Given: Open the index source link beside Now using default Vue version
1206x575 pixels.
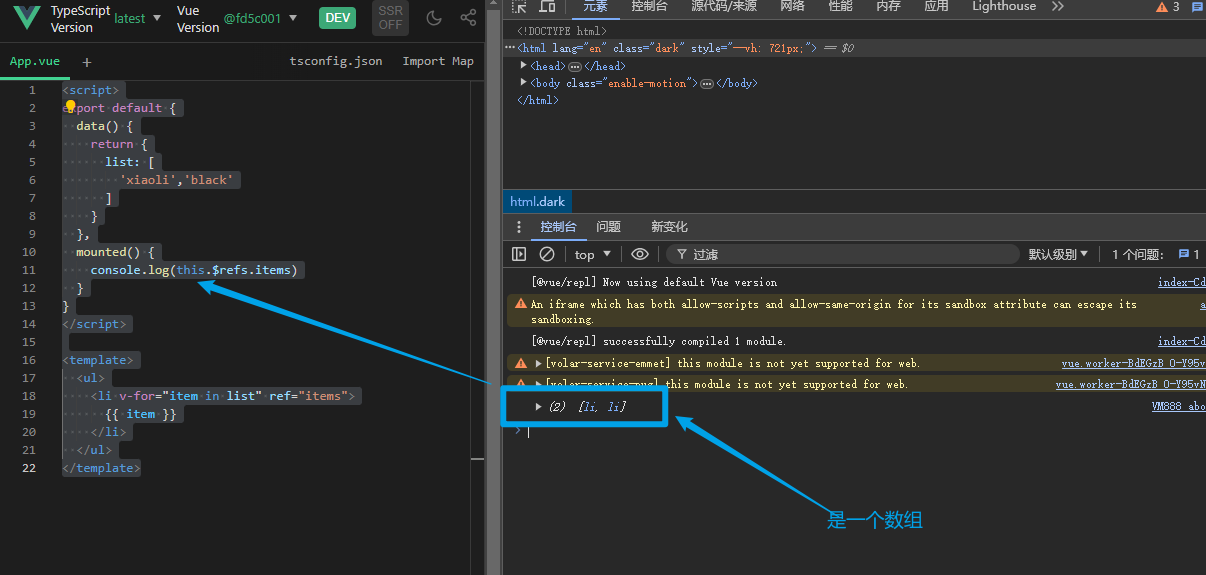Looking at the screenshot, I should tap(1181, 283).
